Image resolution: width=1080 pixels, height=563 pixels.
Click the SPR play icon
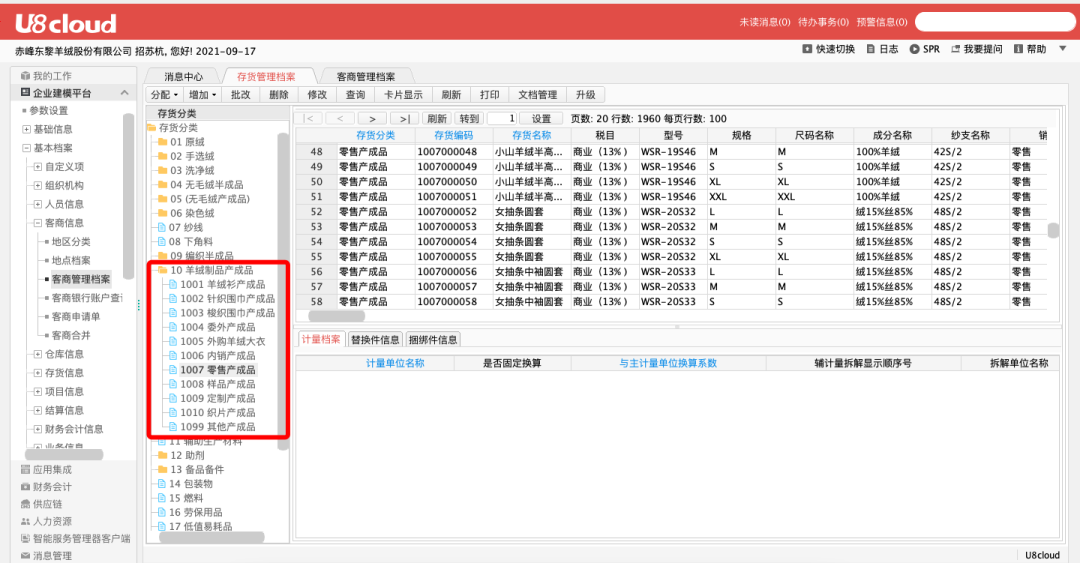pyautogui.click(x=915, y=49)
